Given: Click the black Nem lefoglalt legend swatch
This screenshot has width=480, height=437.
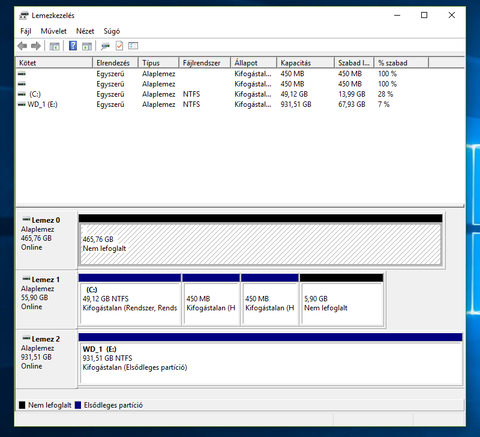Looking at the screenshot, I should point(22,405).
